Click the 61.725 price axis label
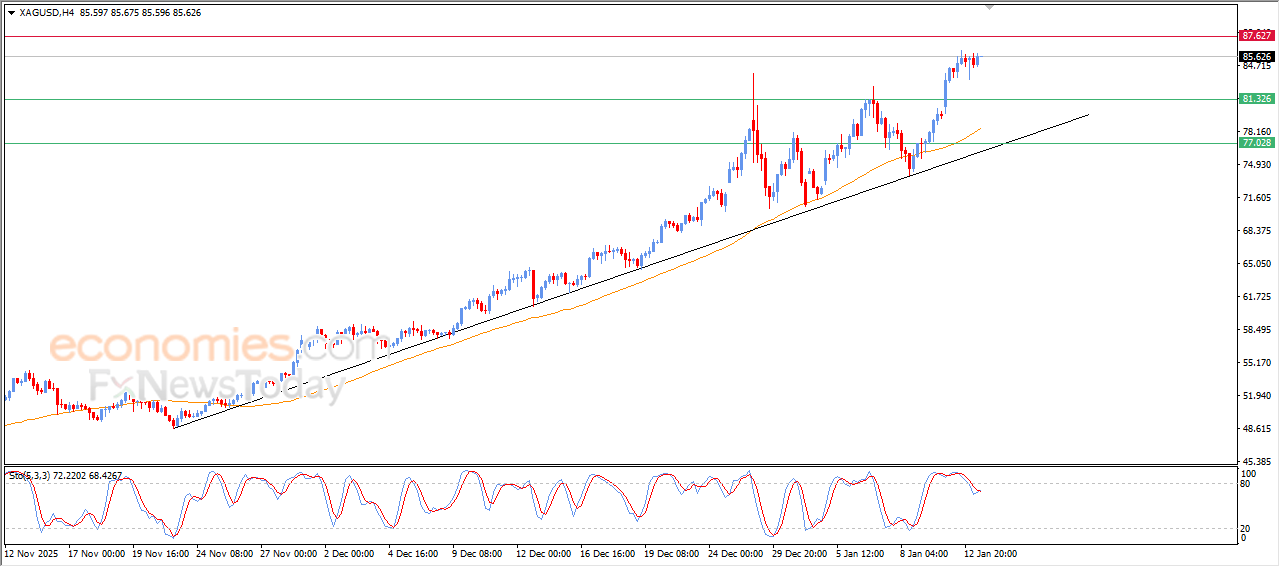Viewport: 1280px width, 567px height. point(1256,297)
